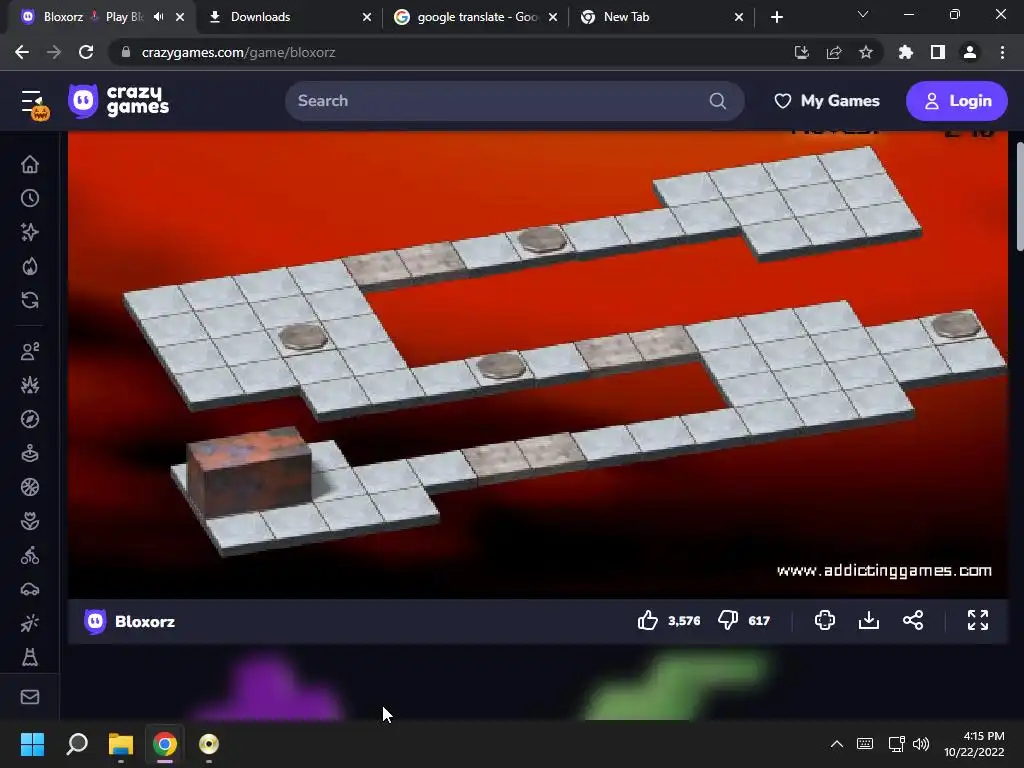Share the Bloxorz game

(x=913, y=620)
